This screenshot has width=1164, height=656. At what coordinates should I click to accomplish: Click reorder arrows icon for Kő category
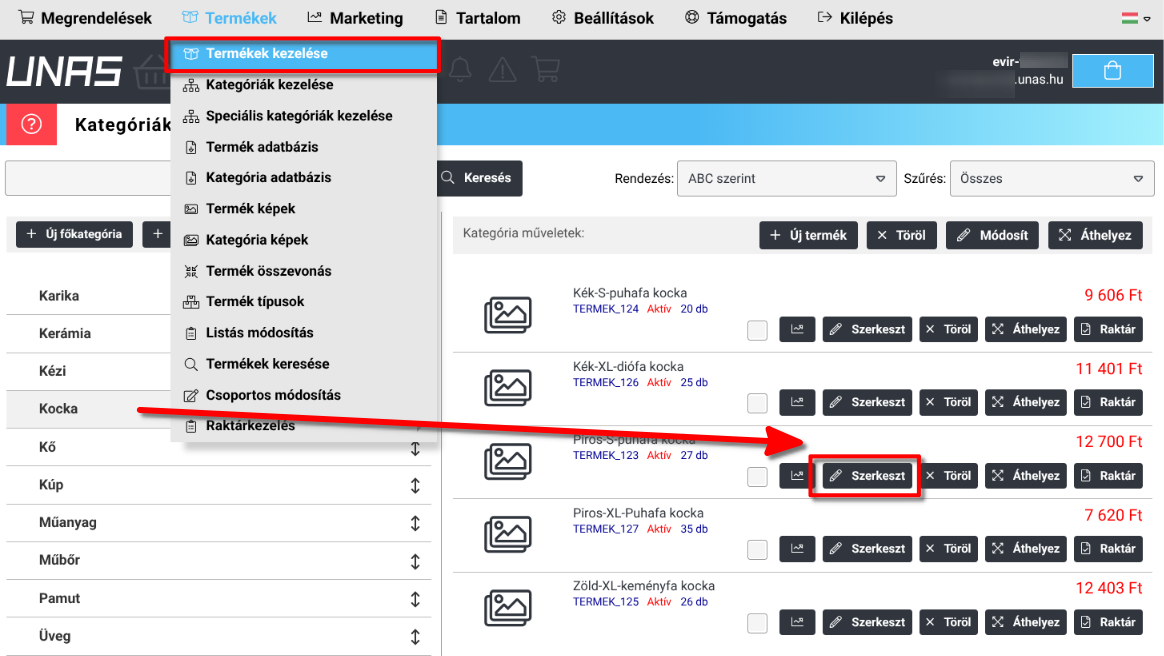415,448
